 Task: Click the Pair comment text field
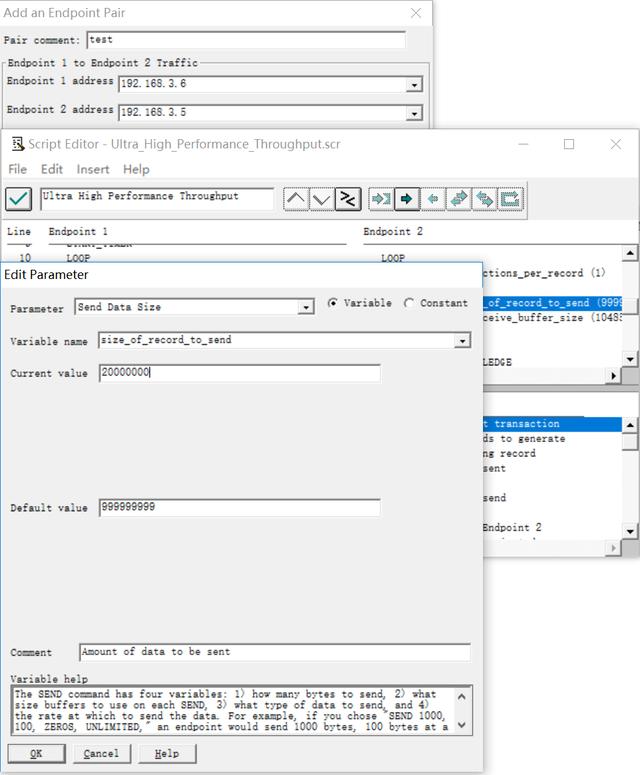246,41
